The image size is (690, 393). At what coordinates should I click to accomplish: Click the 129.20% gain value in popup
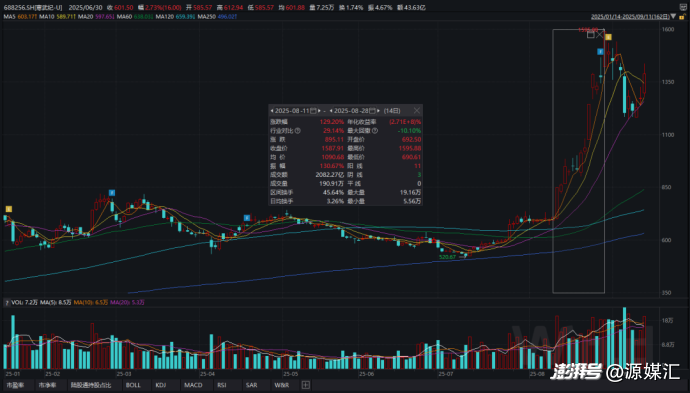[332, 122]
